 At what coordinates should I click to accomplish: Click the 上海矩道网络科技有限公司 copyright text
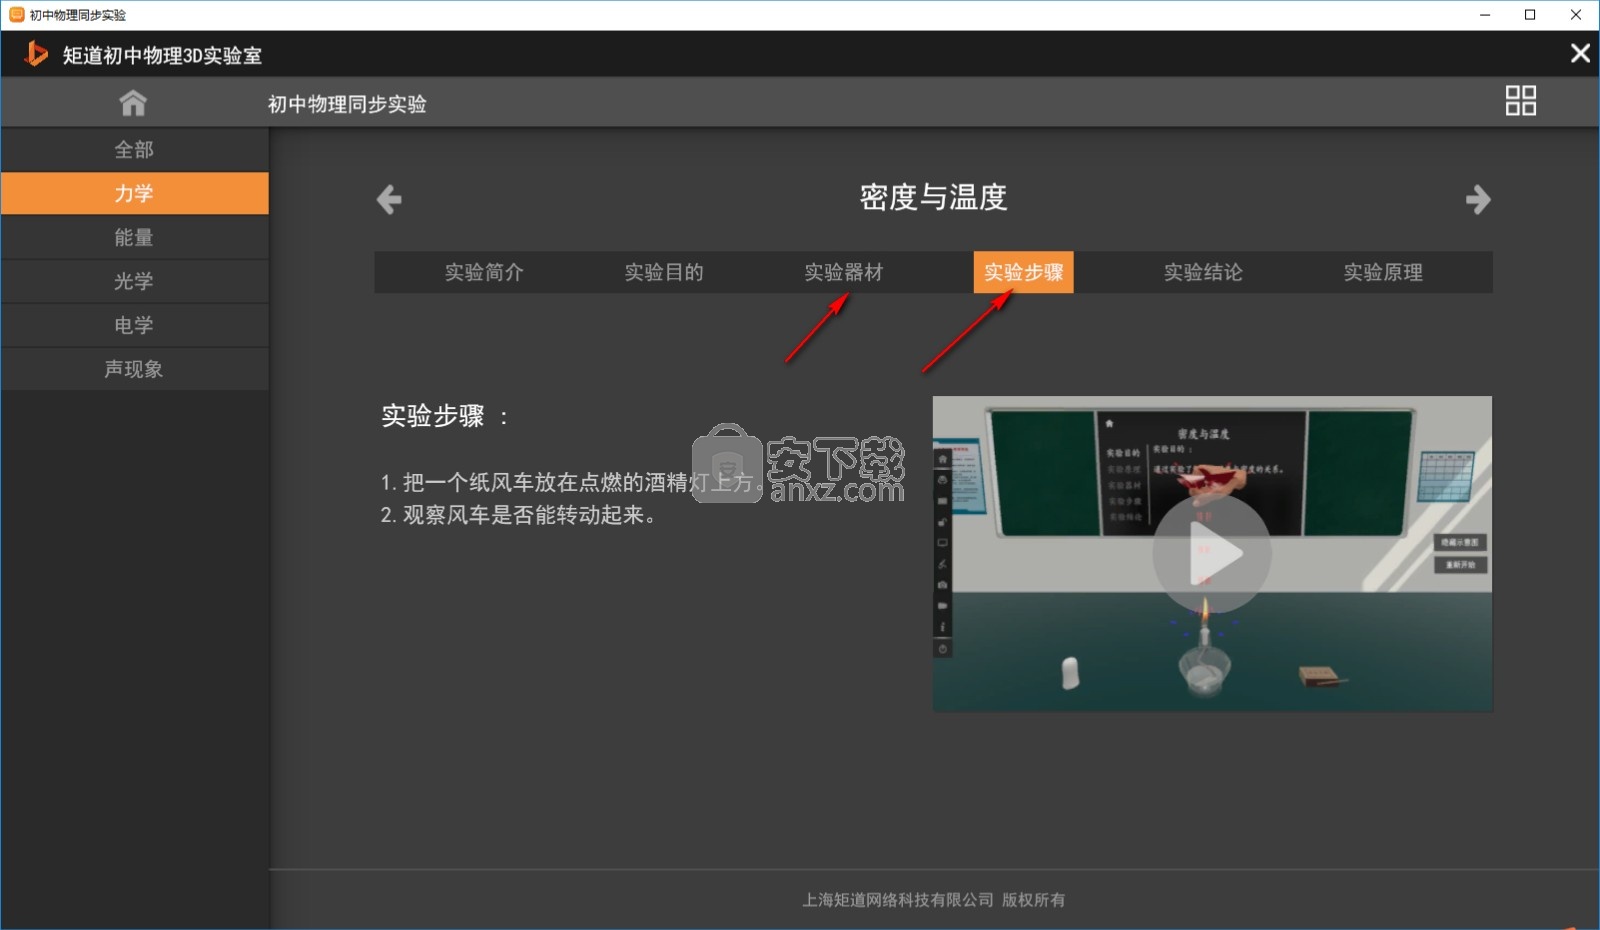(x=933, y=900)
